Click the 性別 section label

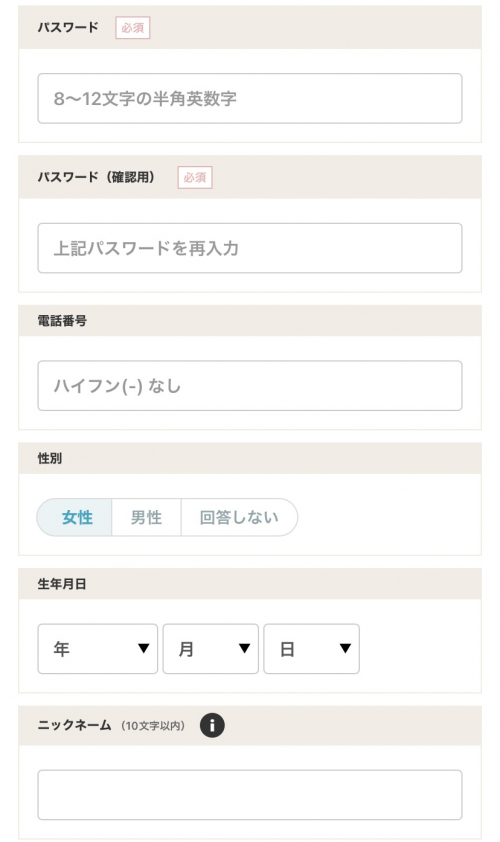click(50, 459)
